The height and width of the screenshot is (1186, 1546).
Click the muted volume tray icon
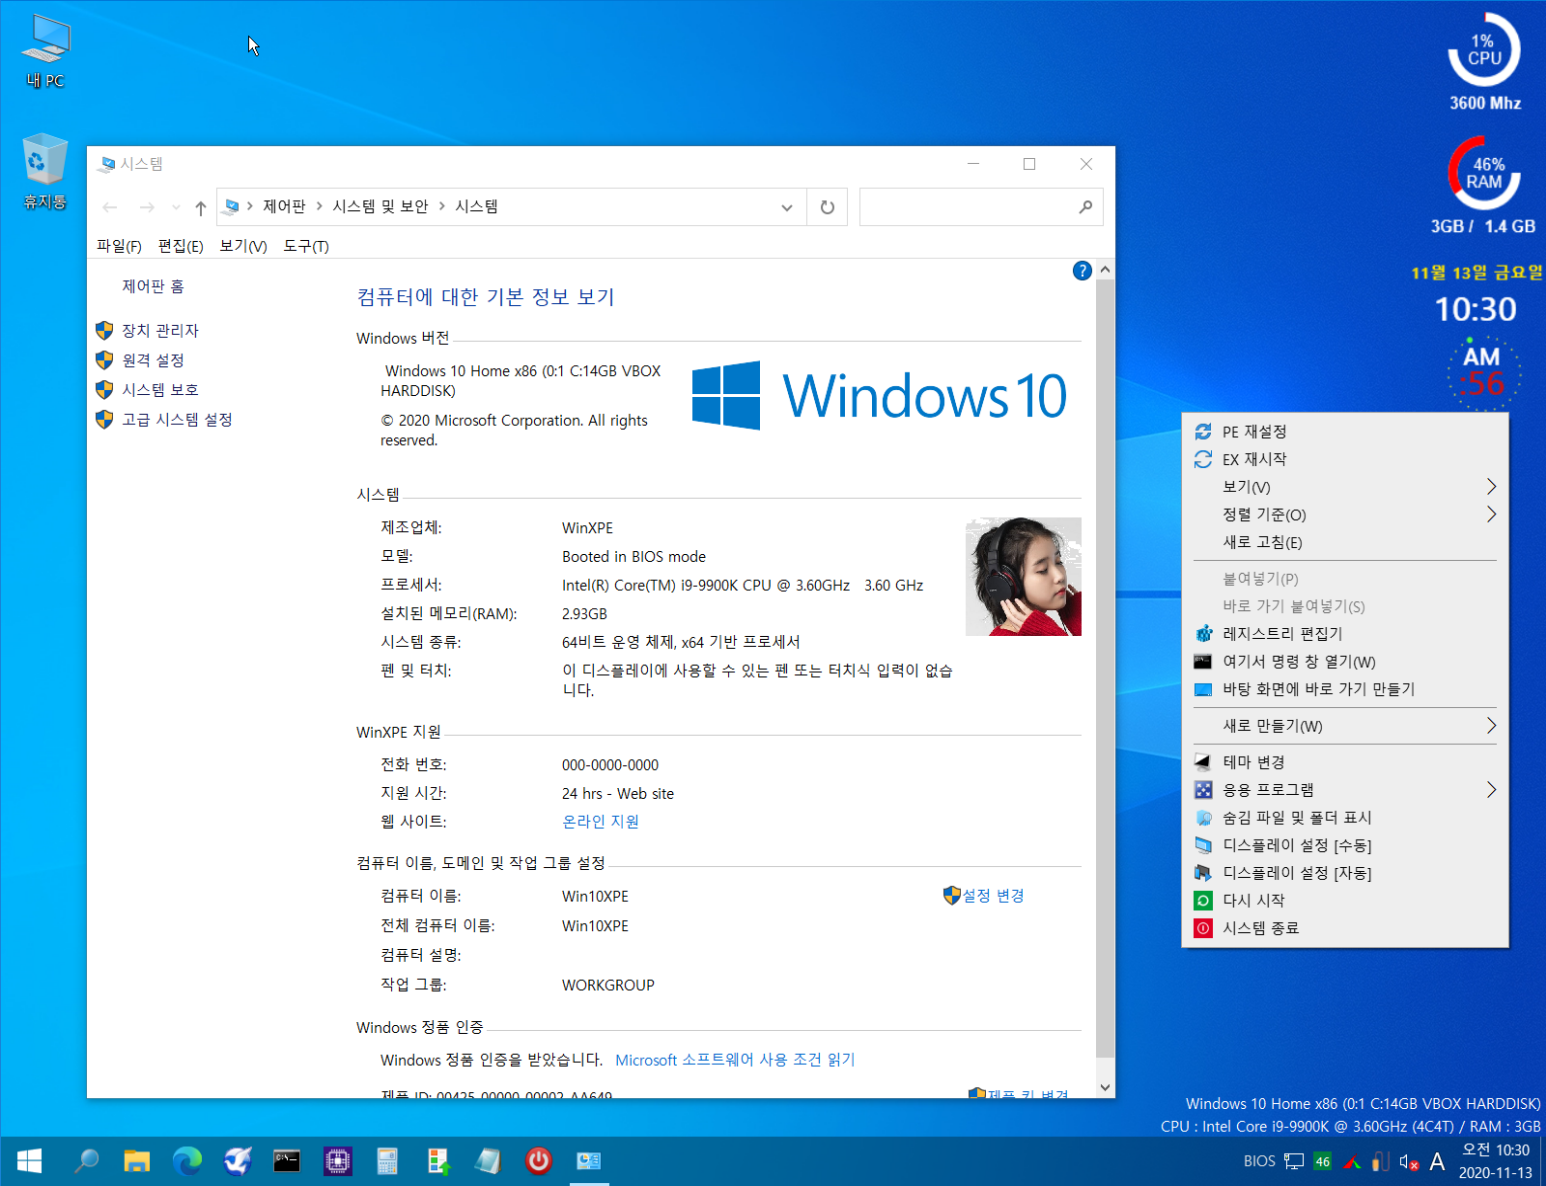(1409, 1161)
